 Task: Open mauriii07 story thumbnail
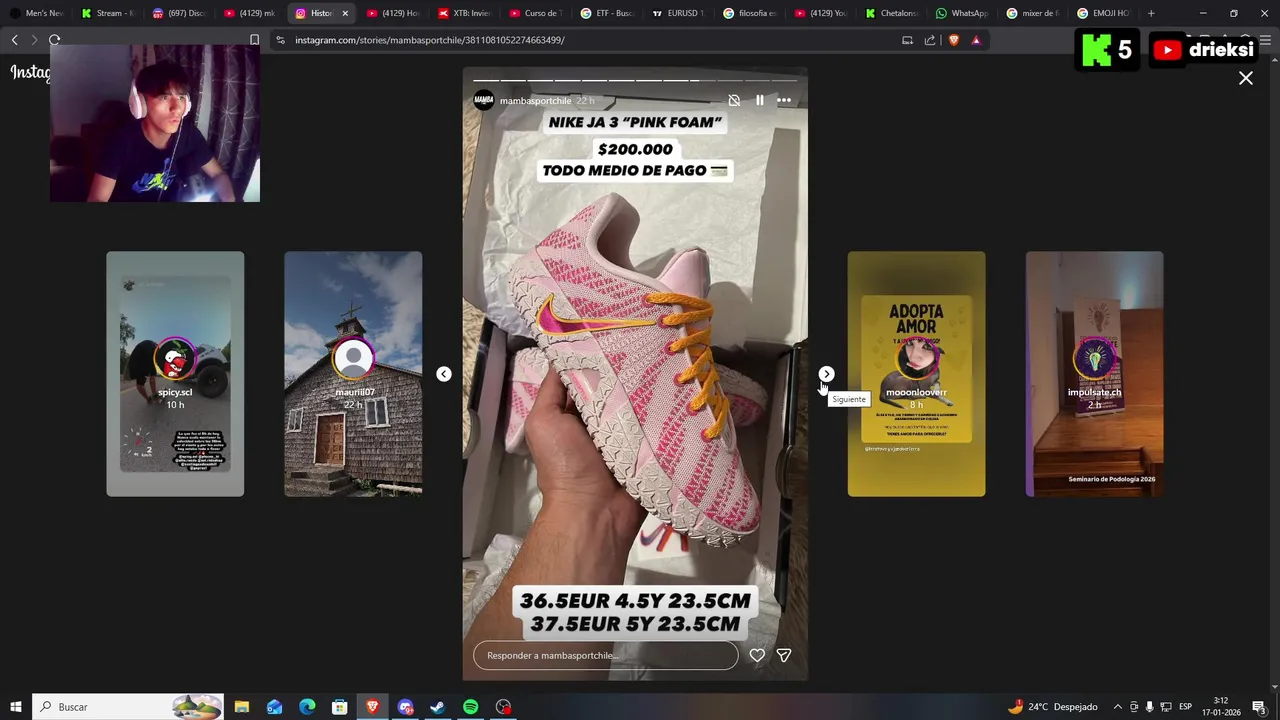point(353,374)
